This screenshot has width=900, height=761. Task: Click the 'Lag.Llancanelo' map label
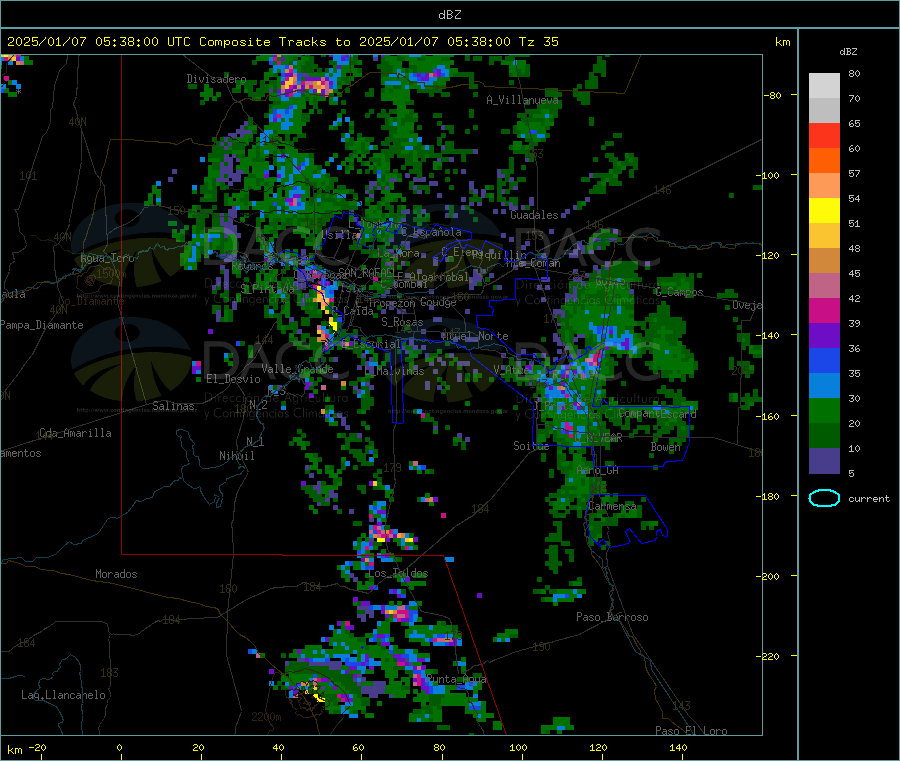[x=64, y=696]
